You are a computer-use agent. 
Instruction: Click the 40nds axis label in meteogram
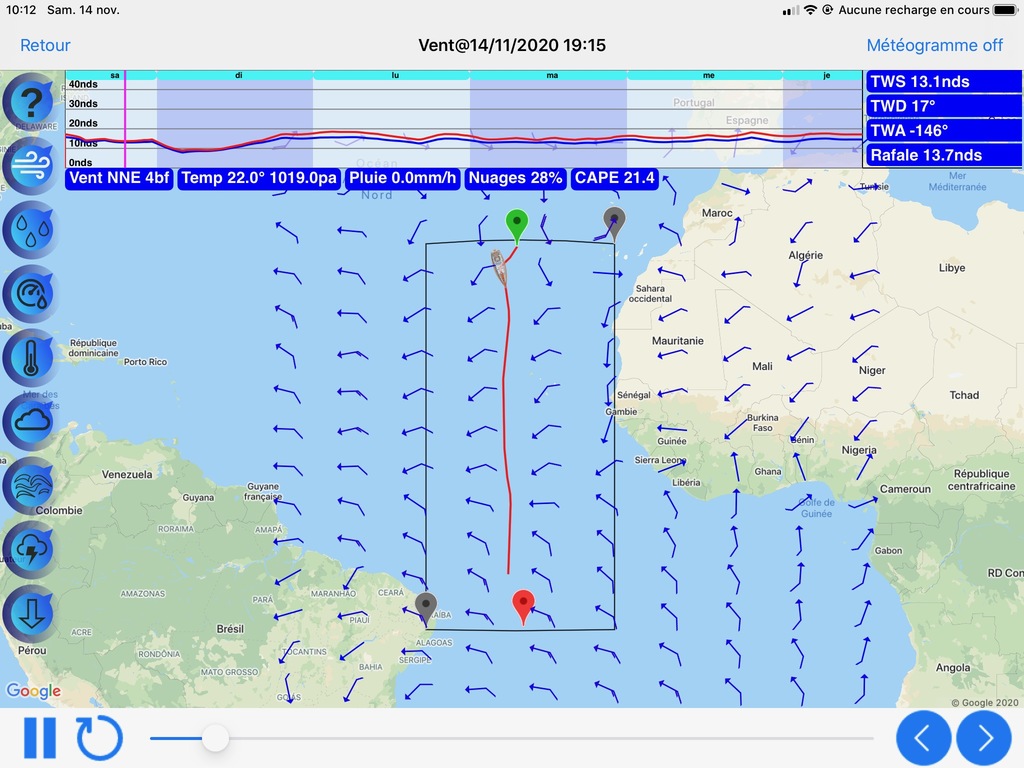pos(83,84)
